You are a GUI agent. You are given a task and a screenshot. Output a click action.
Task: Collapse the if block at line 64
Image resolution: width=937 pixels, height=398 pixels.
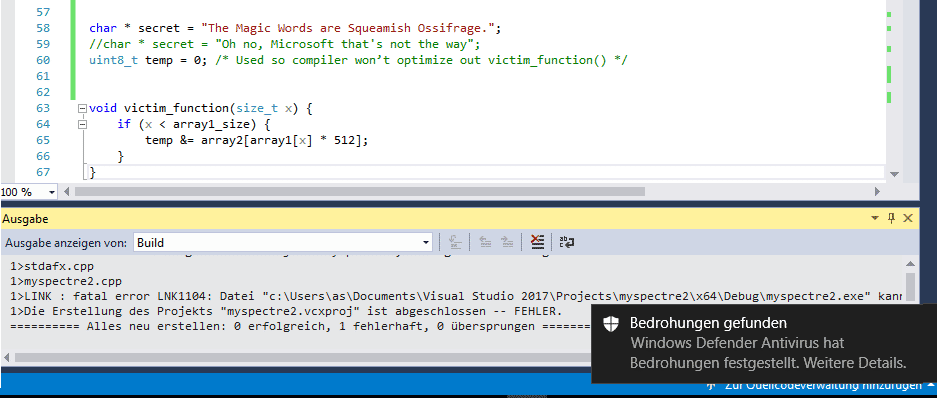(x=82, y=125)
